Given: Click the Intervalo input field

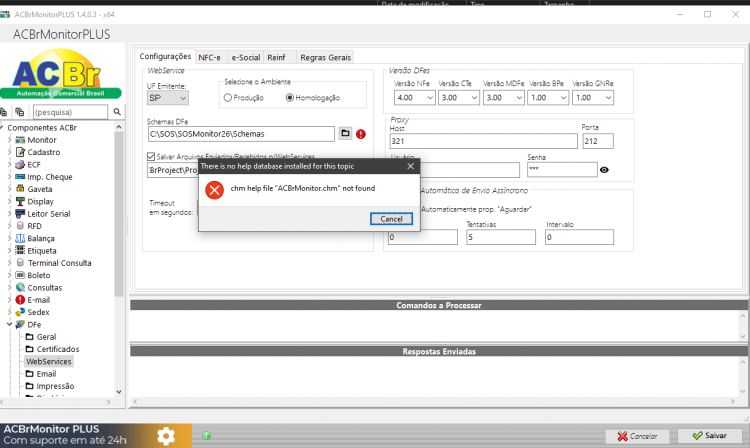Looking at the screenshot, I should pos(579,237).
